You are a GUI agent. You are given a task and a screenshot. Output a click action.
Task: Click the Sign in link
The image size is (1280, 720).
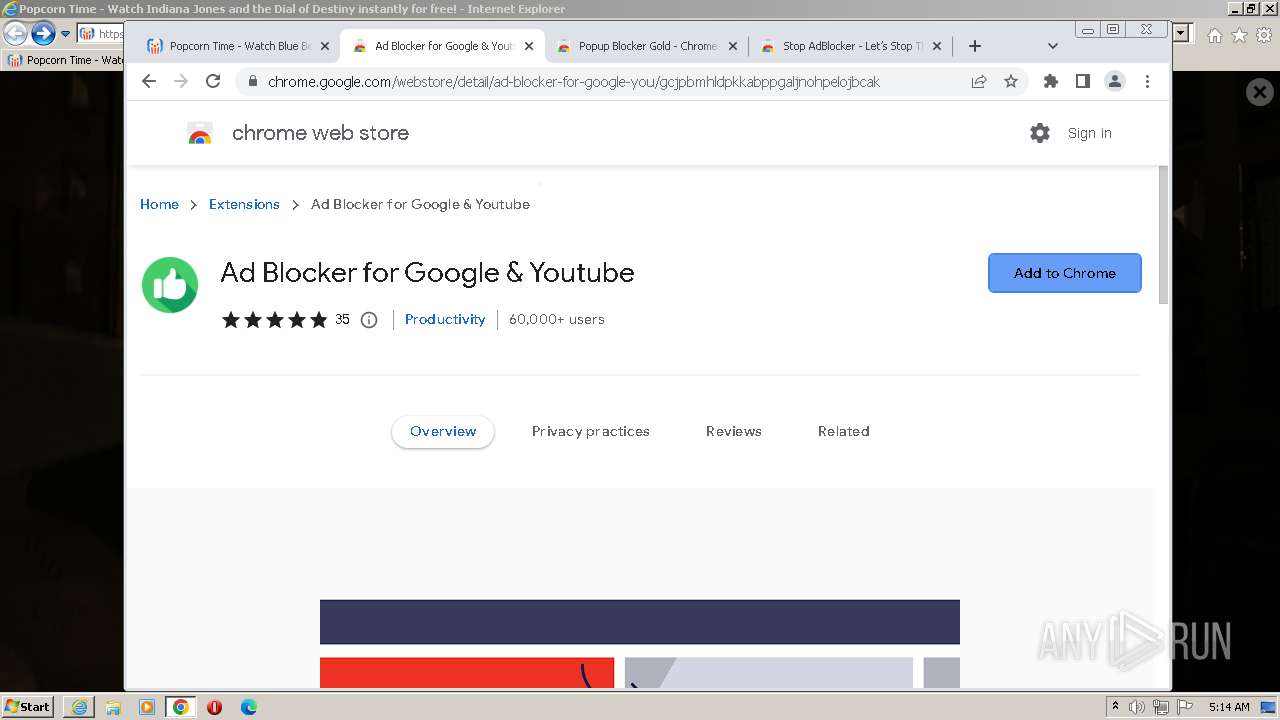[x=1089, y=133]
